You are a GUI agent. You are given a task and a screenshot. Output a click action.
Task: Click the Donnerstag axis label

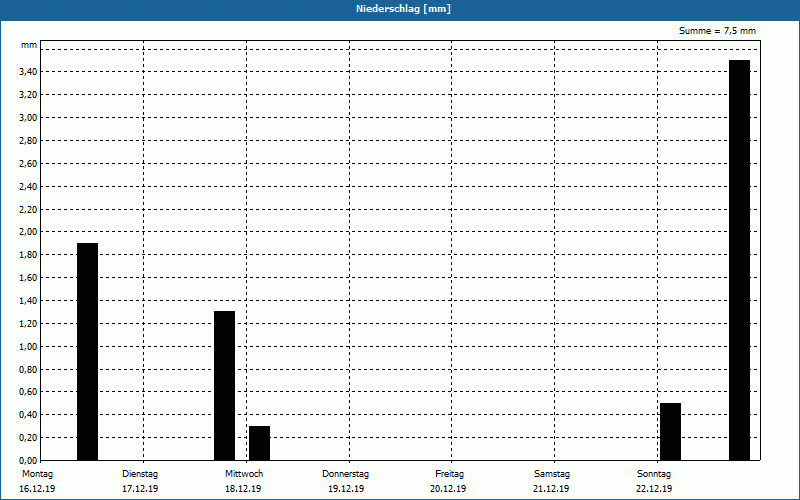(345, 474)
